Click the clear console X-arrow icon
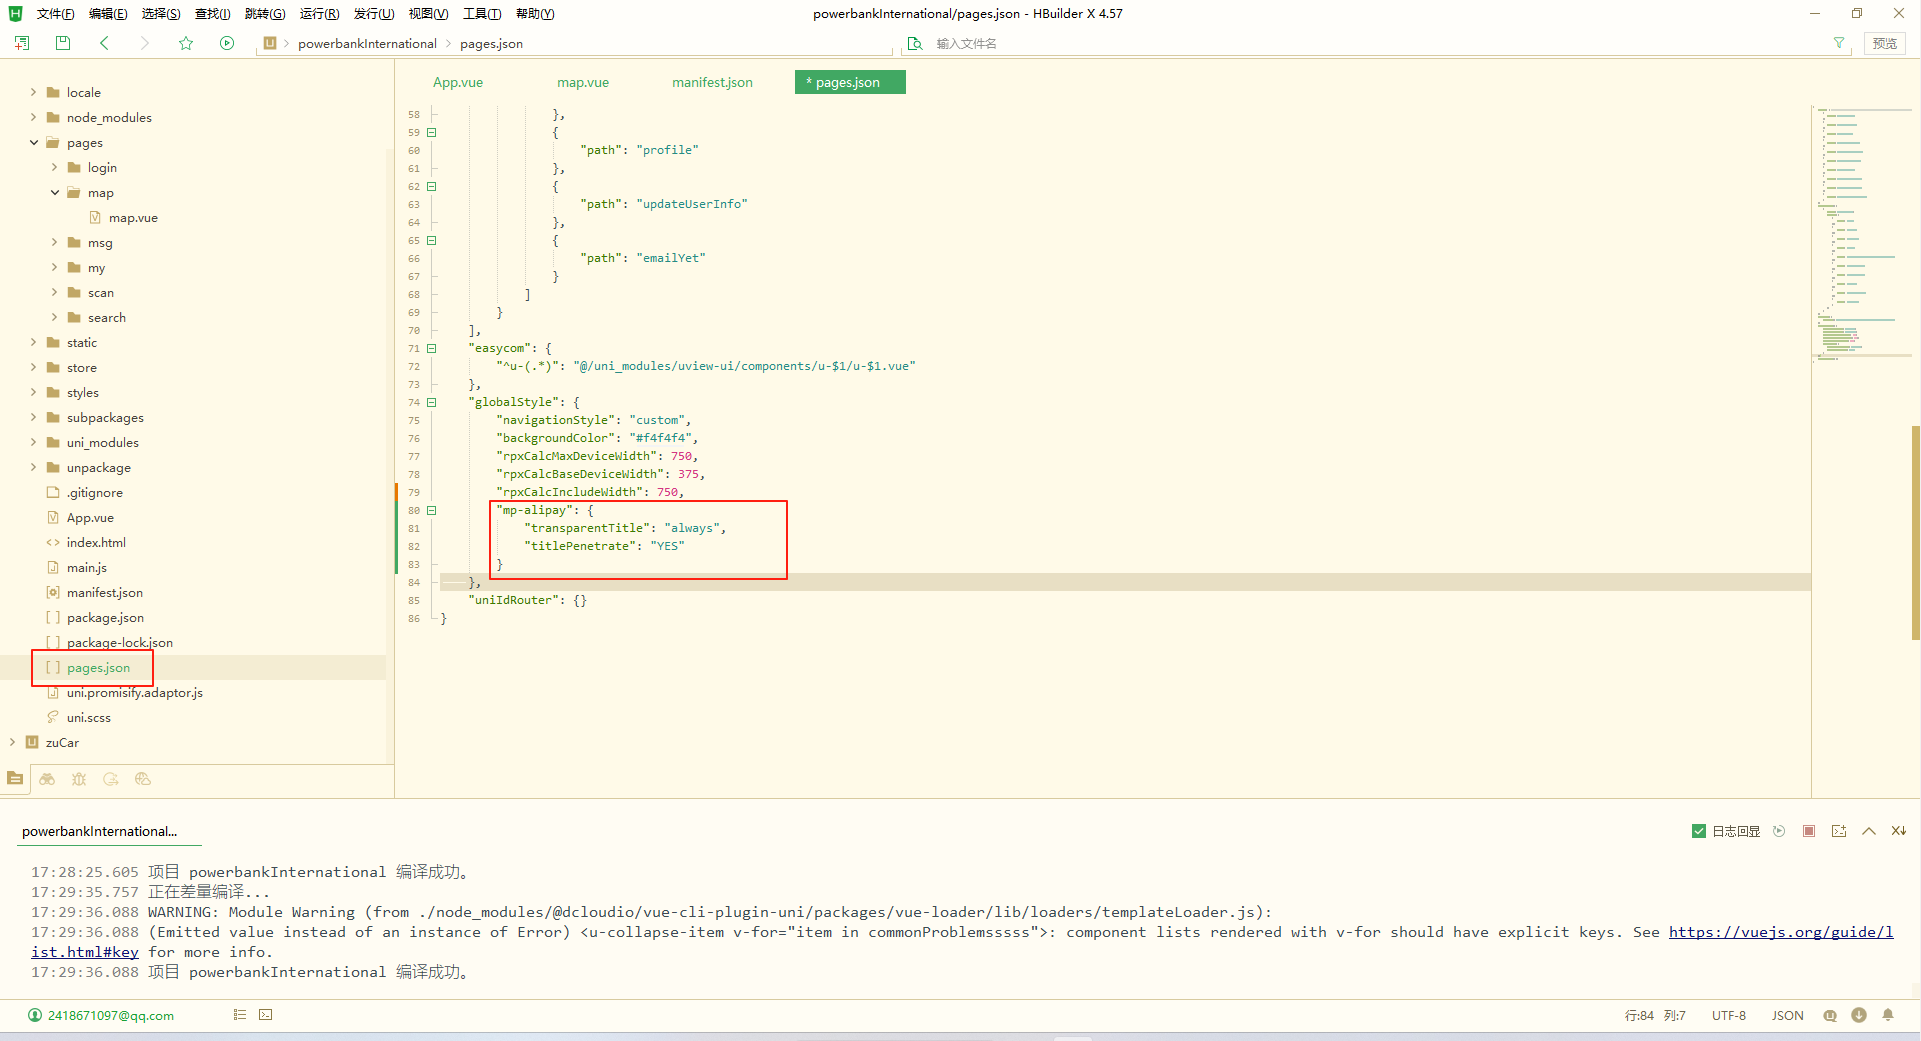Viewport: 1921px width, 1041px height. coord(1899,831)
